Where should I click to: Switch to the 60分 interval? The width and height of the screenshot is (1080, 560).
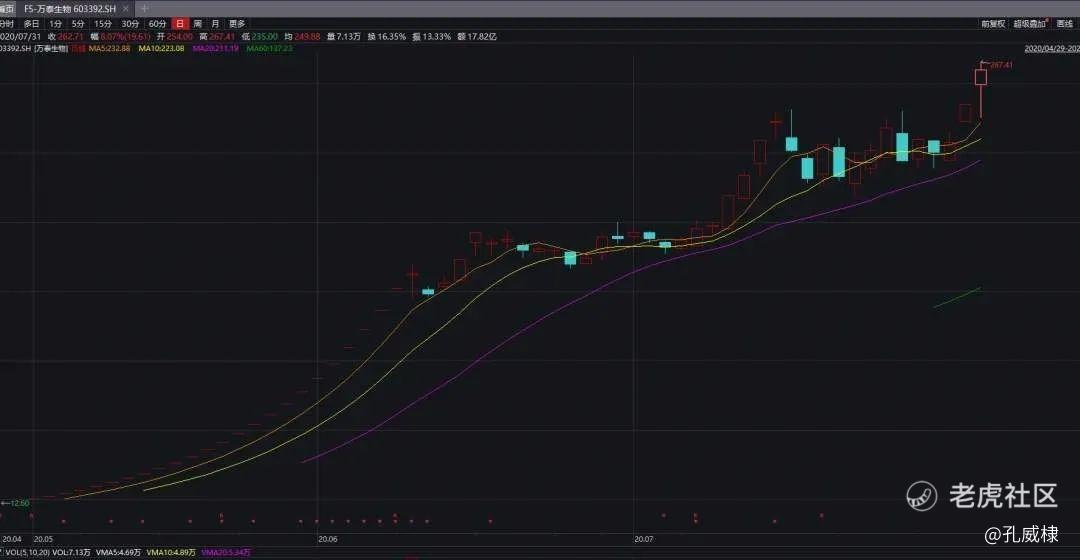point(158,24)
